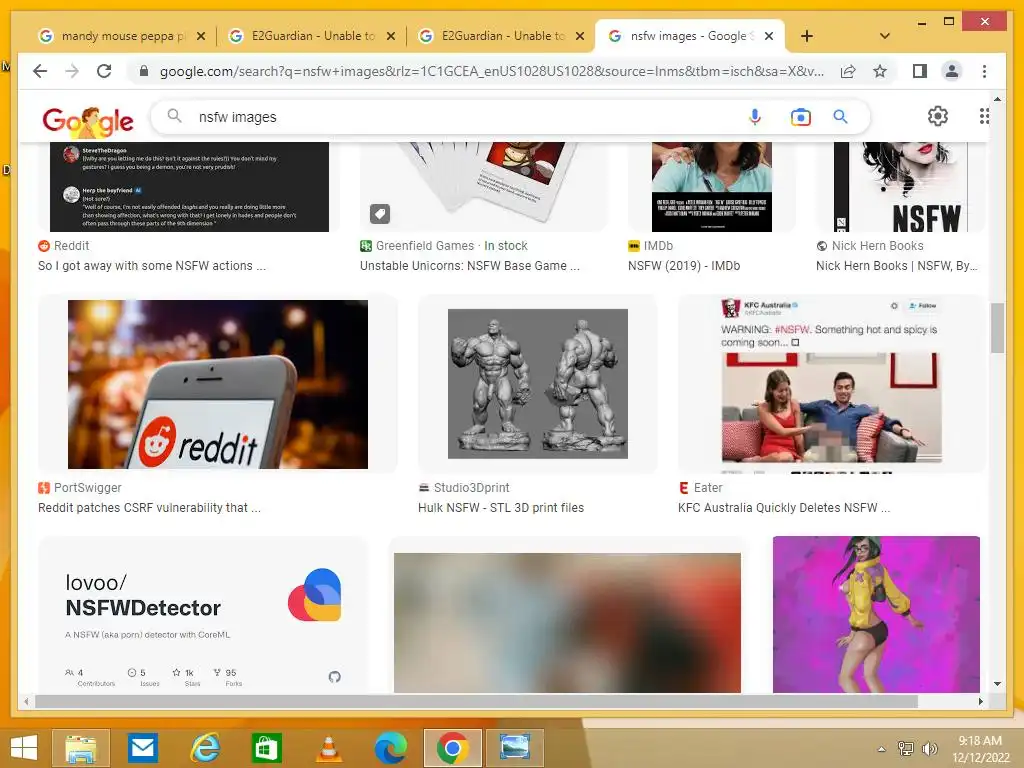The image size is (1024, 768).
Task: Open the PortSwigger source link
Action: coord(80,487)
